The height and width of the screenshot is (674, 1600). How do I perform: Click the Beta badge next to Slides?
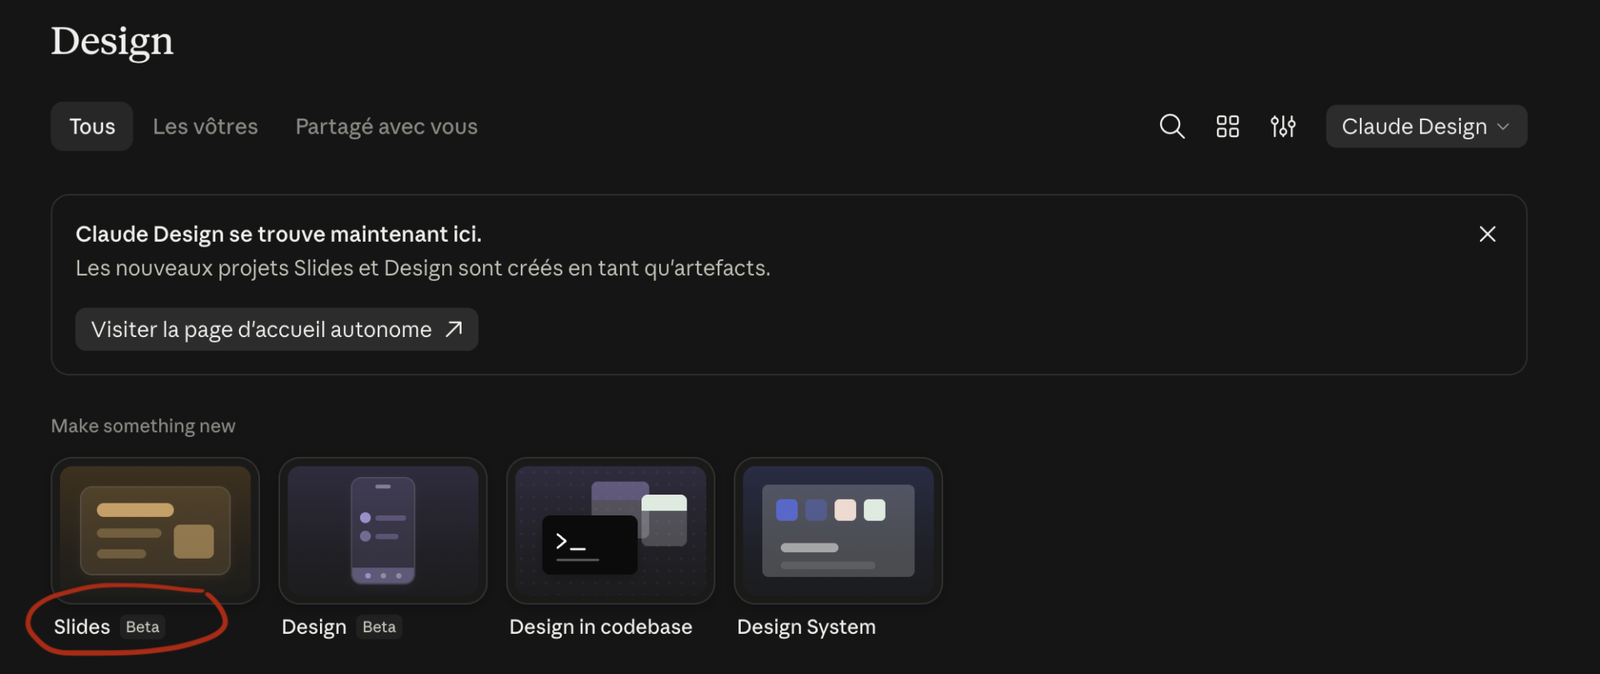(x=142, y=627)
